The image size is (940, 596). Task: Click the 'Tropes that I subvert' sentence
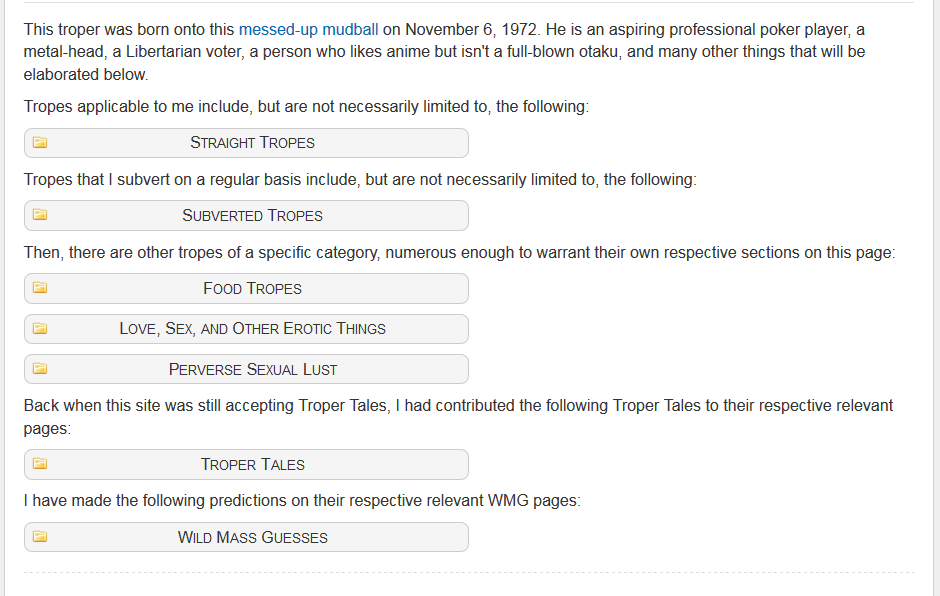360,180
